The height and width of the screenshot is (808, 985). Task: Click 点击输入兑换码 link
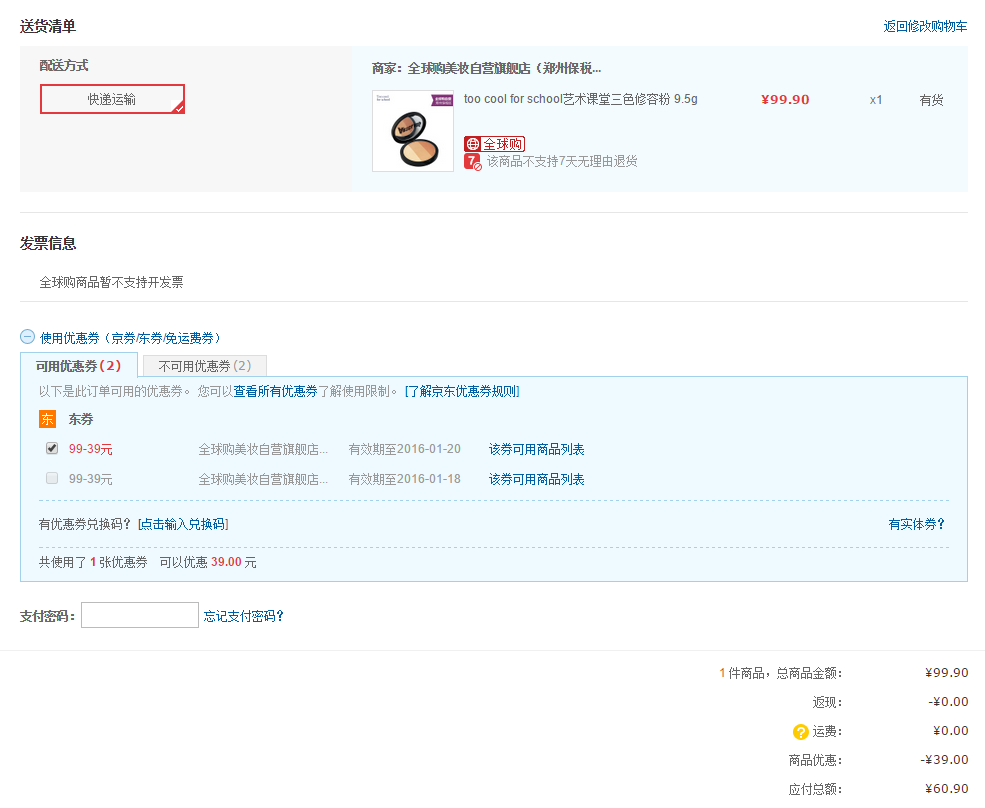tap(183, 524)
